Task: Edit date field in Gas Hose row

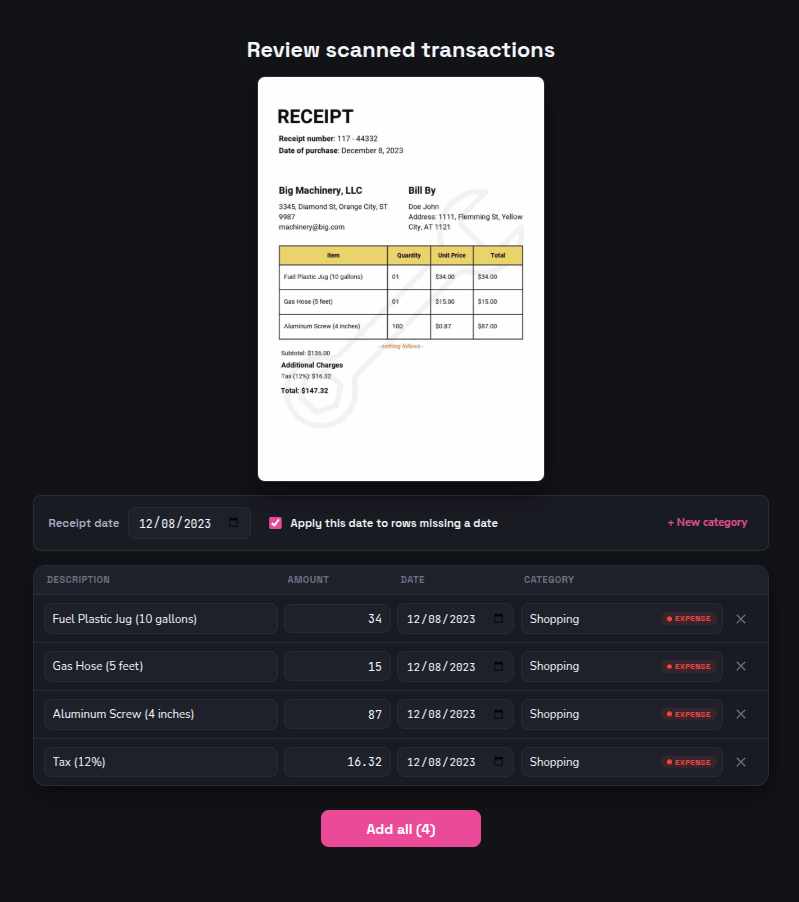Action: pyautogui.click(x=455, y=666)
